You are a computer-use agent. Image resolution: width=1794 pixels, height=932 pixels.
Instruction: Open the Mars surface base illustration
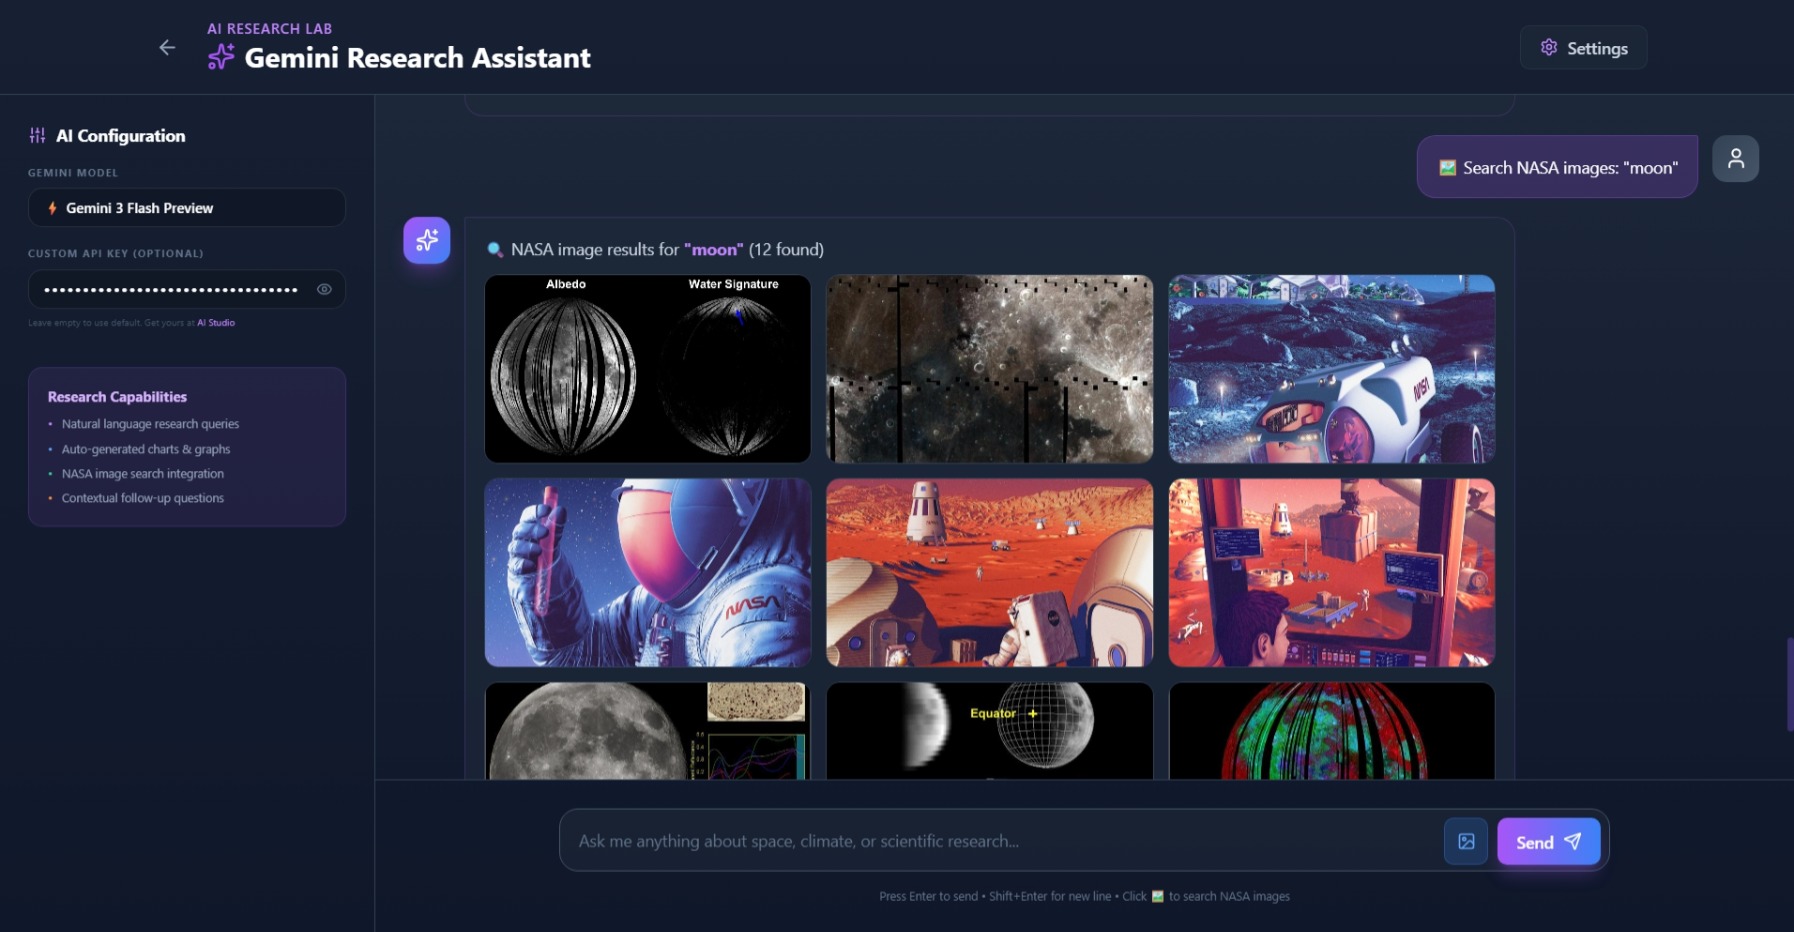point(990,572)
